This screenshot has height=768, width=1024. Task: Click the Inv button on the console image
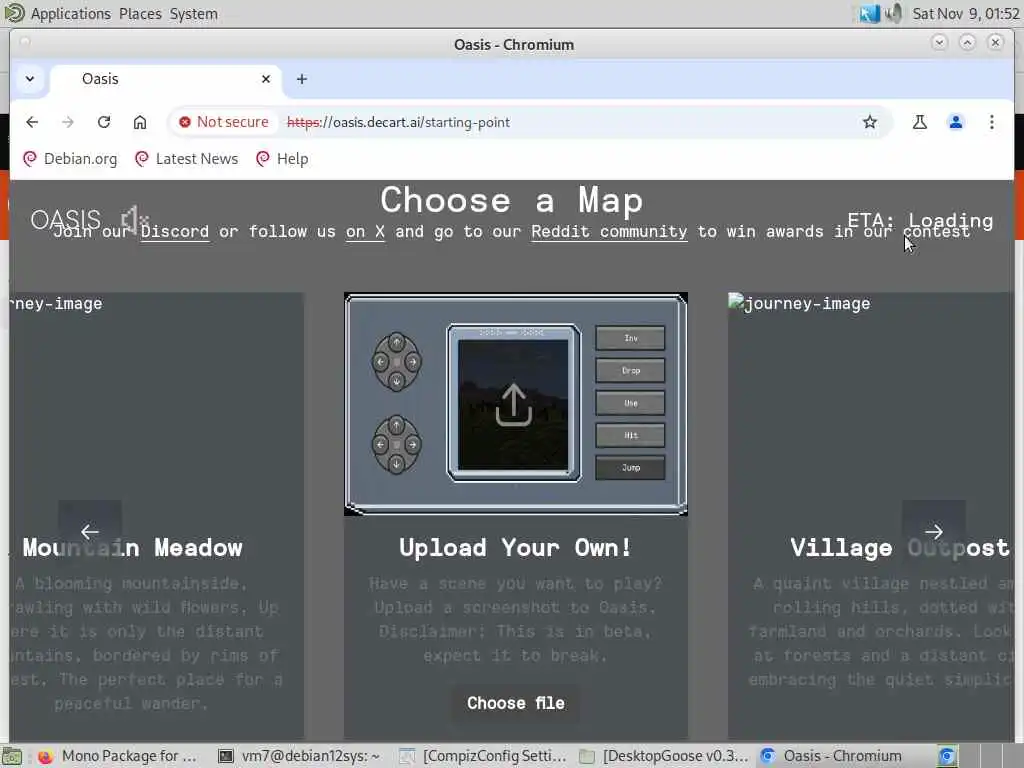(630, 338)
